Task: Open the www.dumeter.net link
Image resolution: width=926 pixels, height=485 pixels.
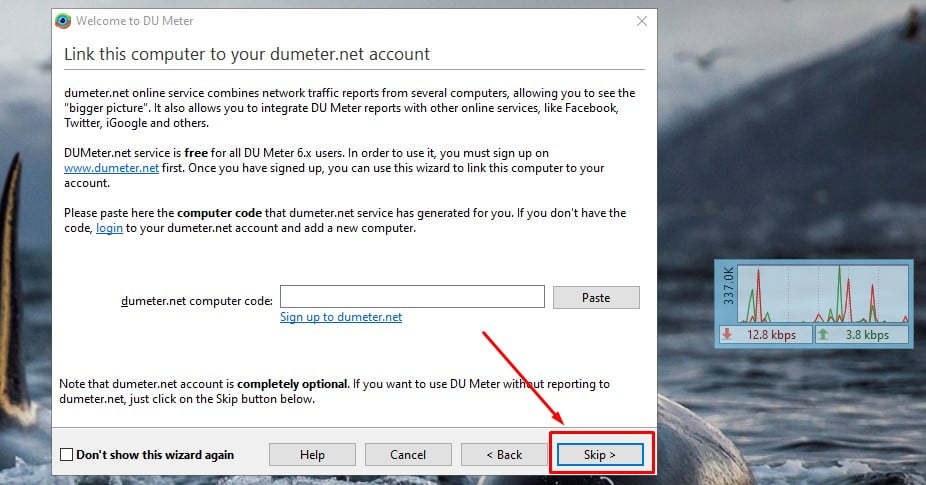Action: click(x=112, y=168)
